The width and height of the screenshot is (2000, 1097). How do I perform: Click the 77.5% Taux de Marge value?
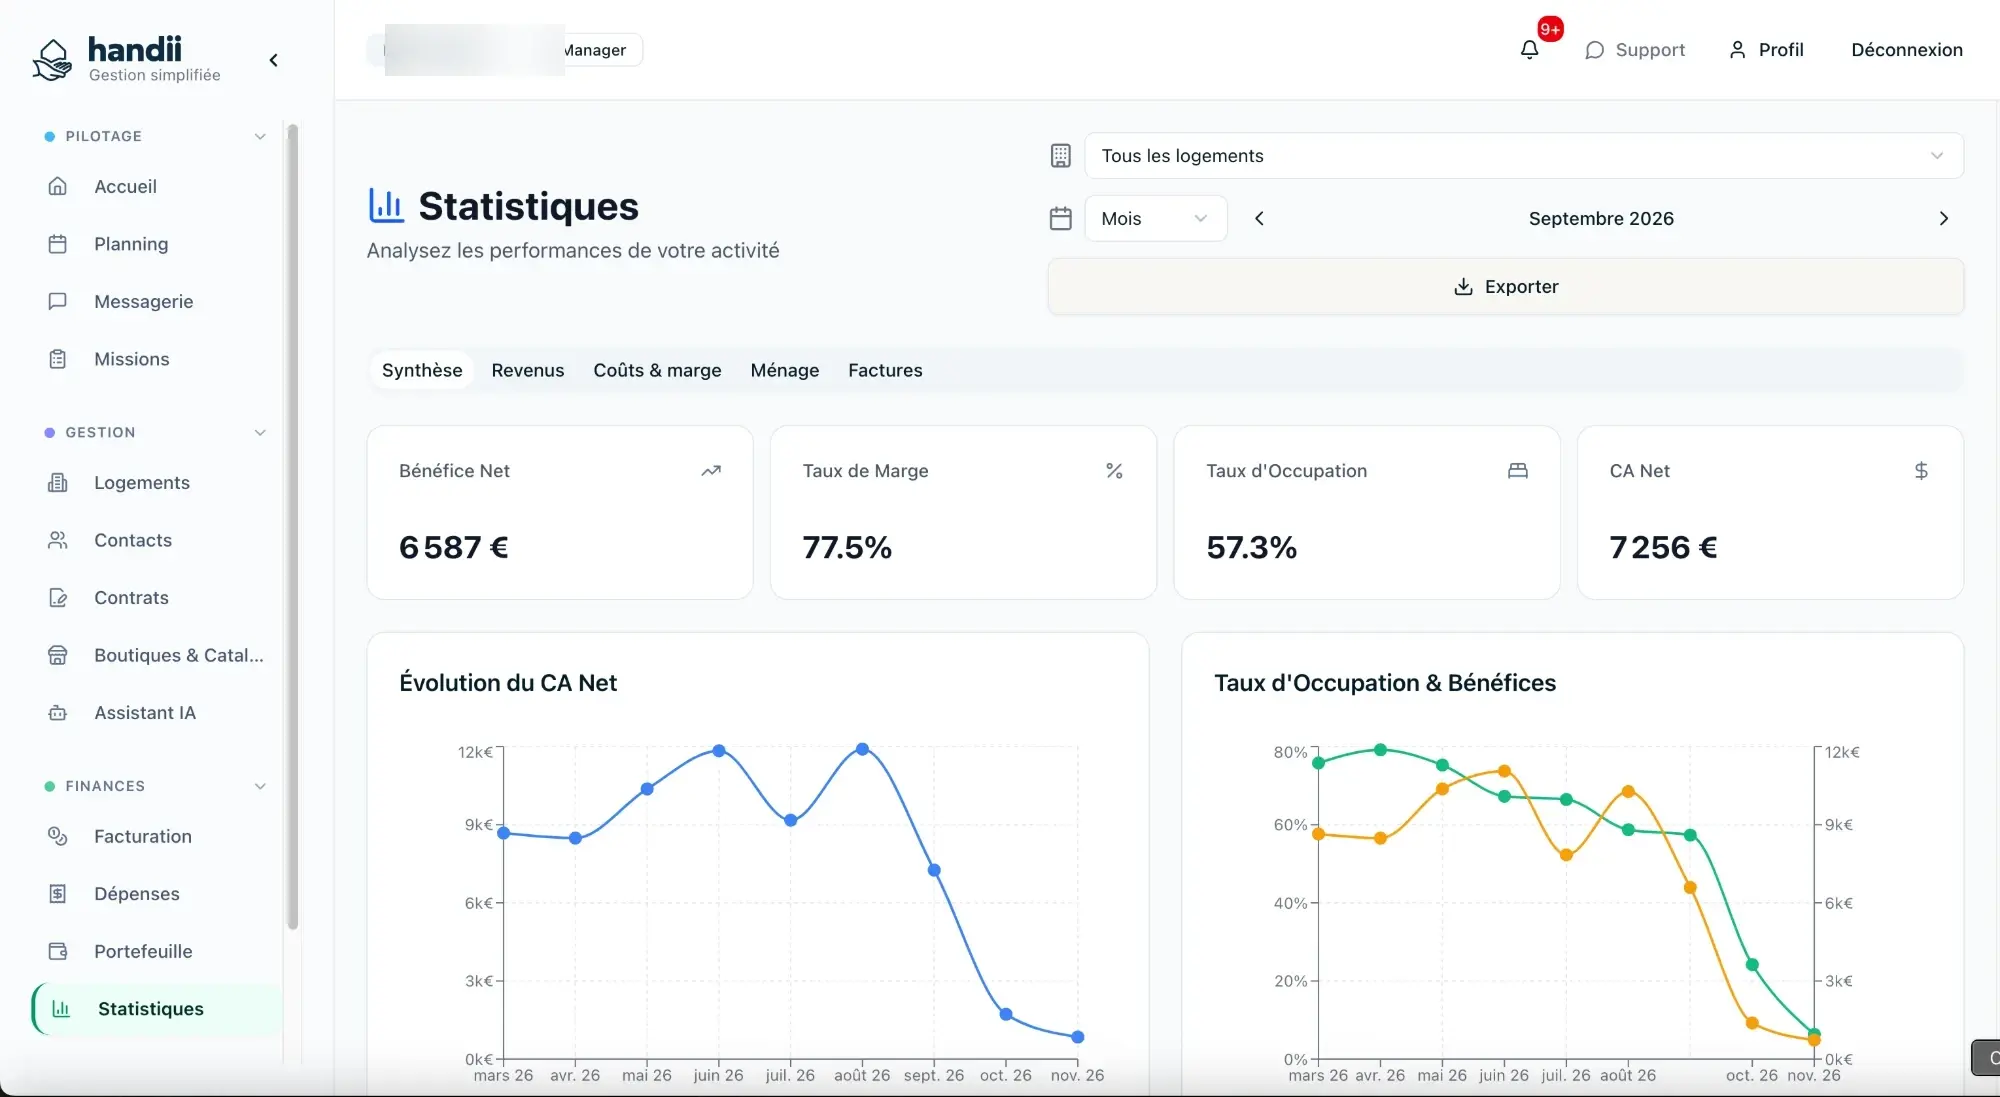[847, 547]
